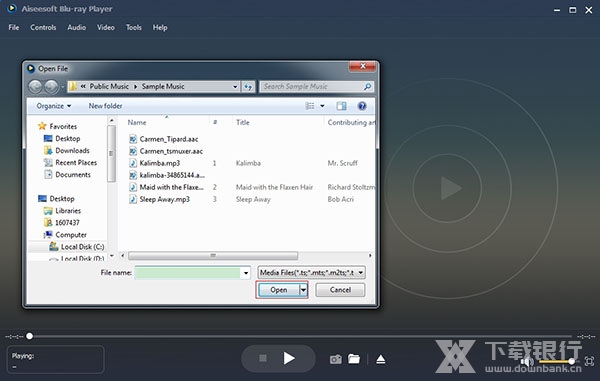This screenshot has width=600, height=381.
Task: Click the search magnifier icon in the dialog
Action: (367, 87)
